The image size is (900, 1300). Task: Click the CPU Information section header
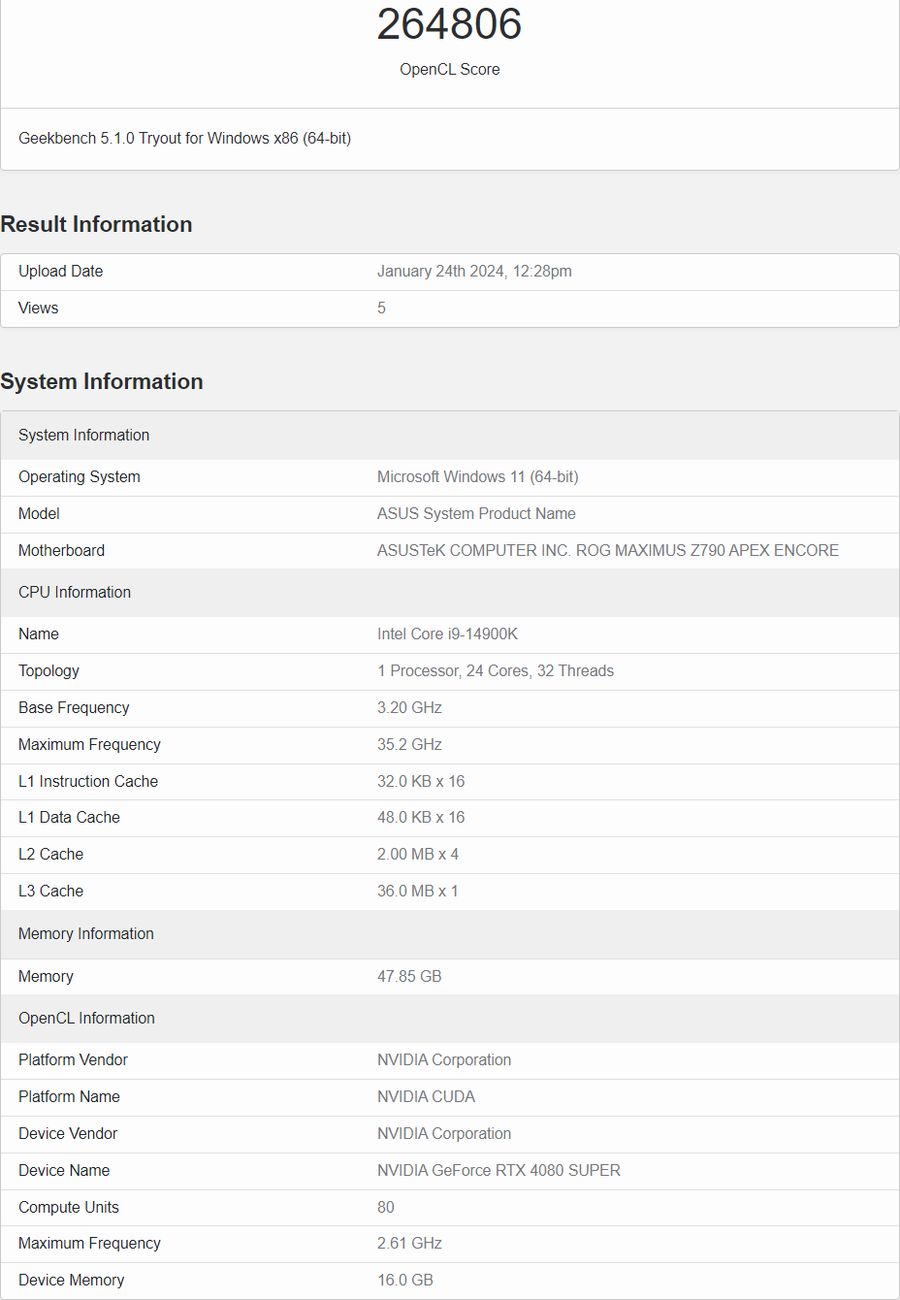click(74, 592)
